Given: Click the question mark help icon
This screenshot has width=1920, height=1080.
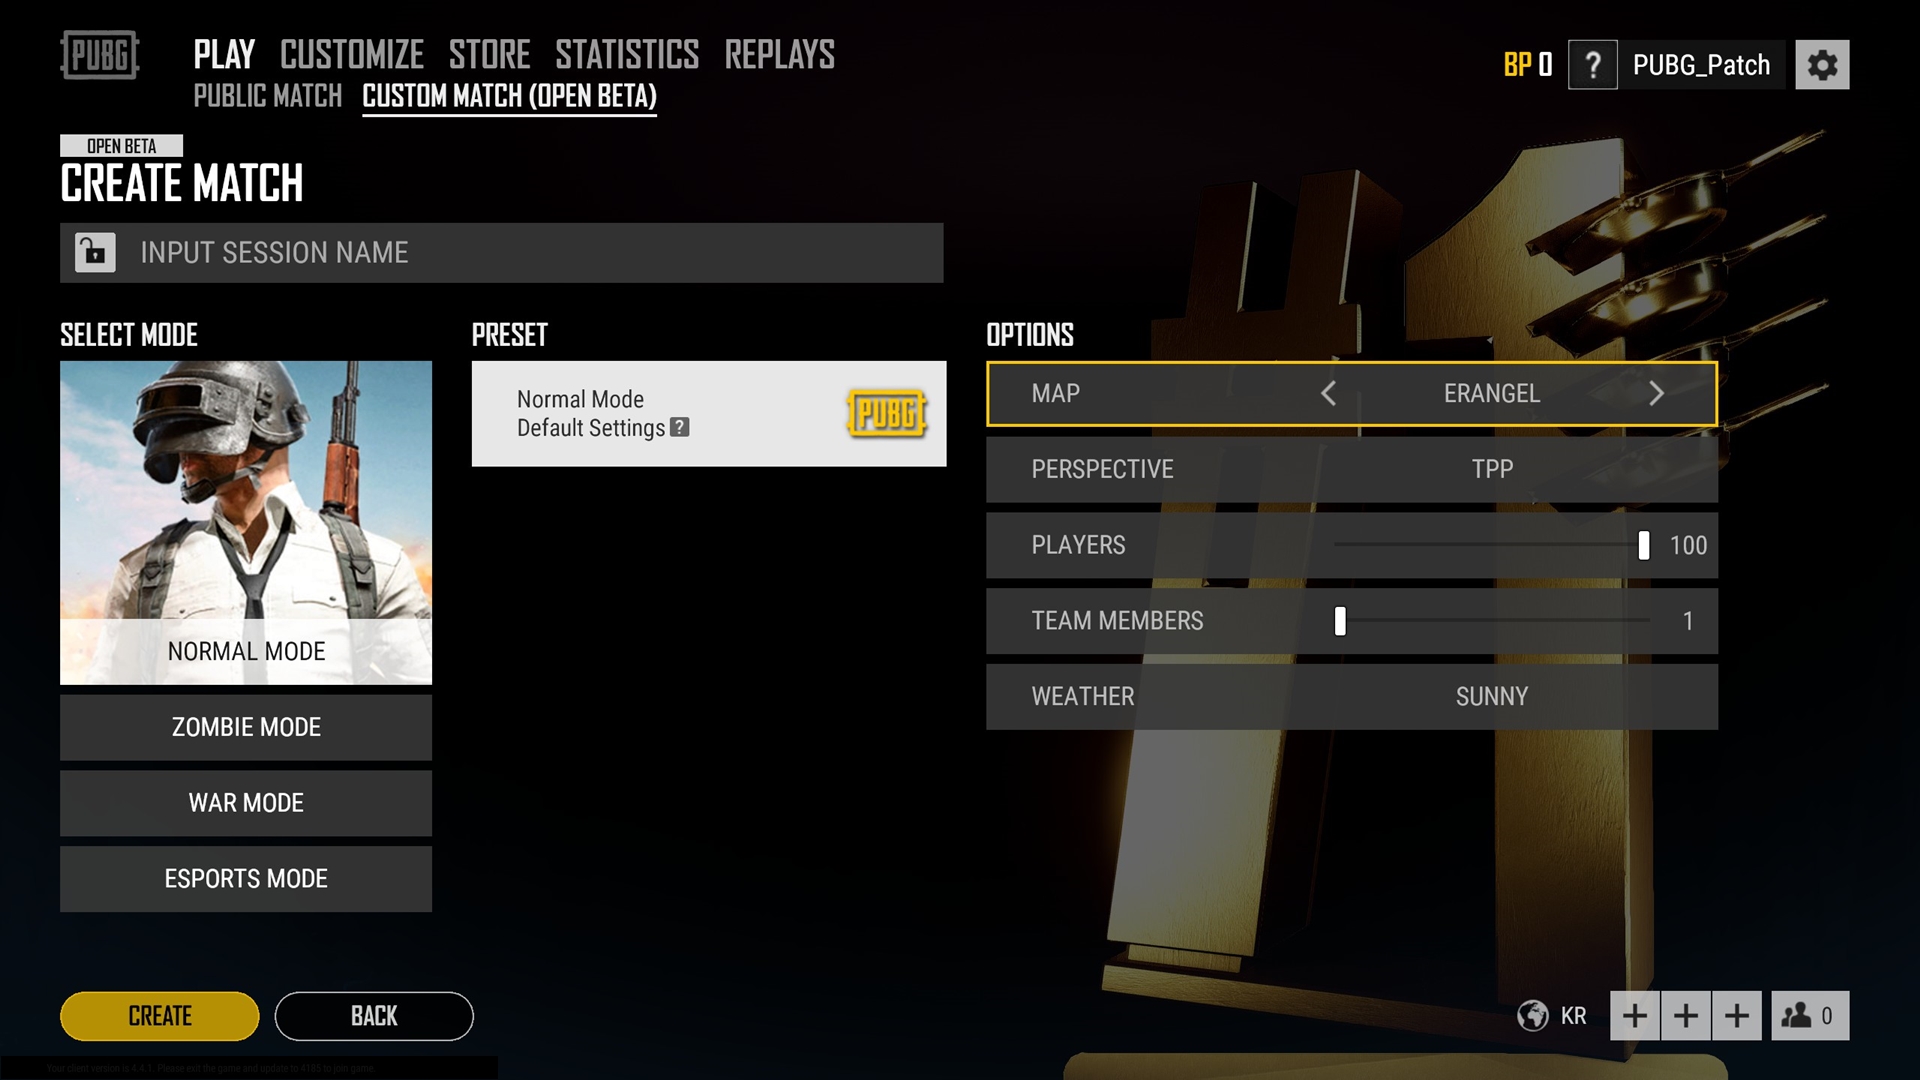Looking at the screenshot, I should point(1592,63).
